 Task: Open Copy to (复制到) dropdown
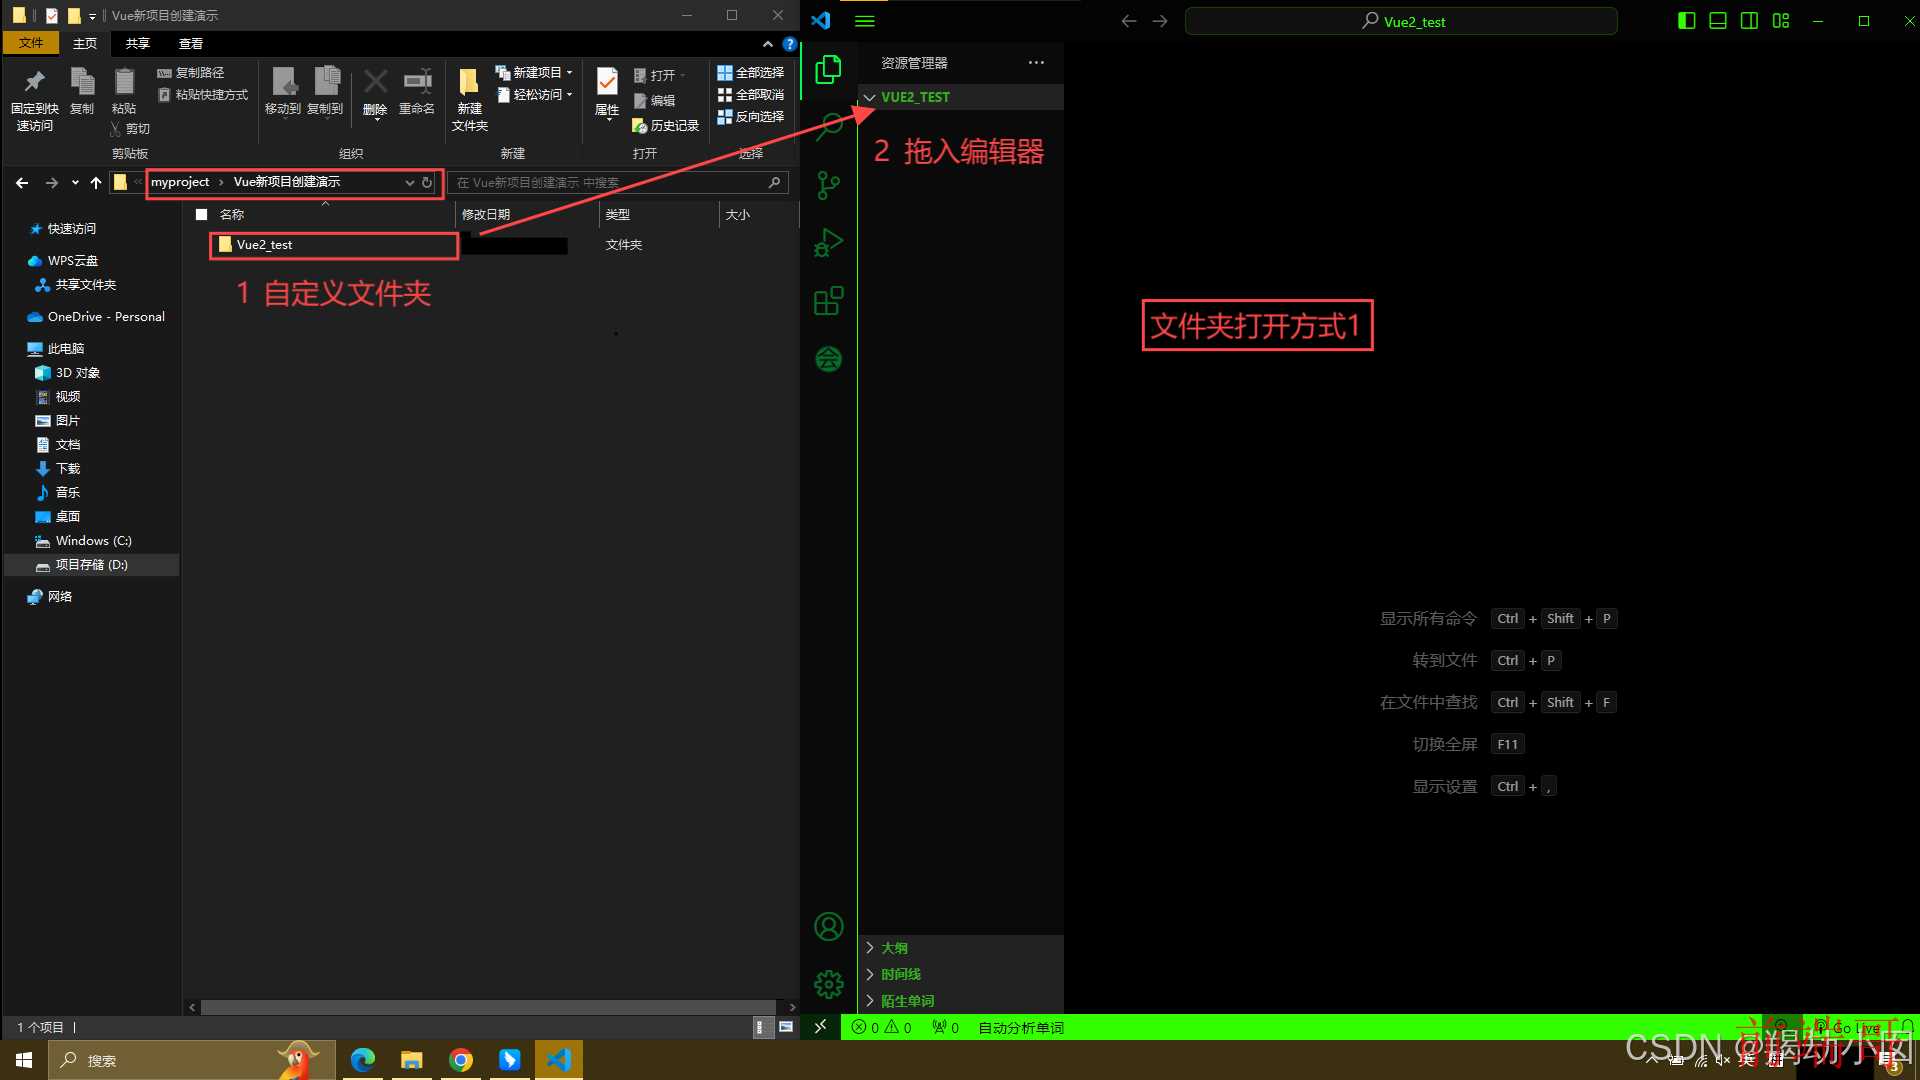[325, 92]
